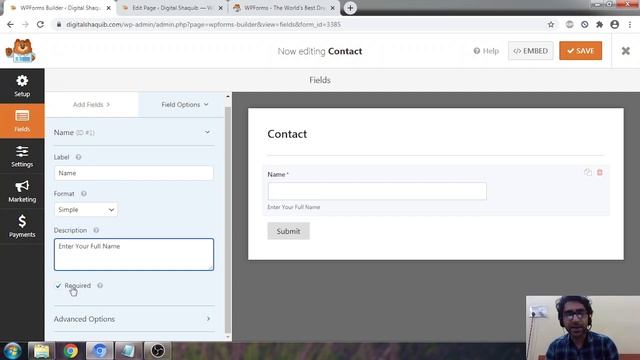Open Windows Start menu orb
The height and width of the screenshot is (360, 640).
point(12,351)
